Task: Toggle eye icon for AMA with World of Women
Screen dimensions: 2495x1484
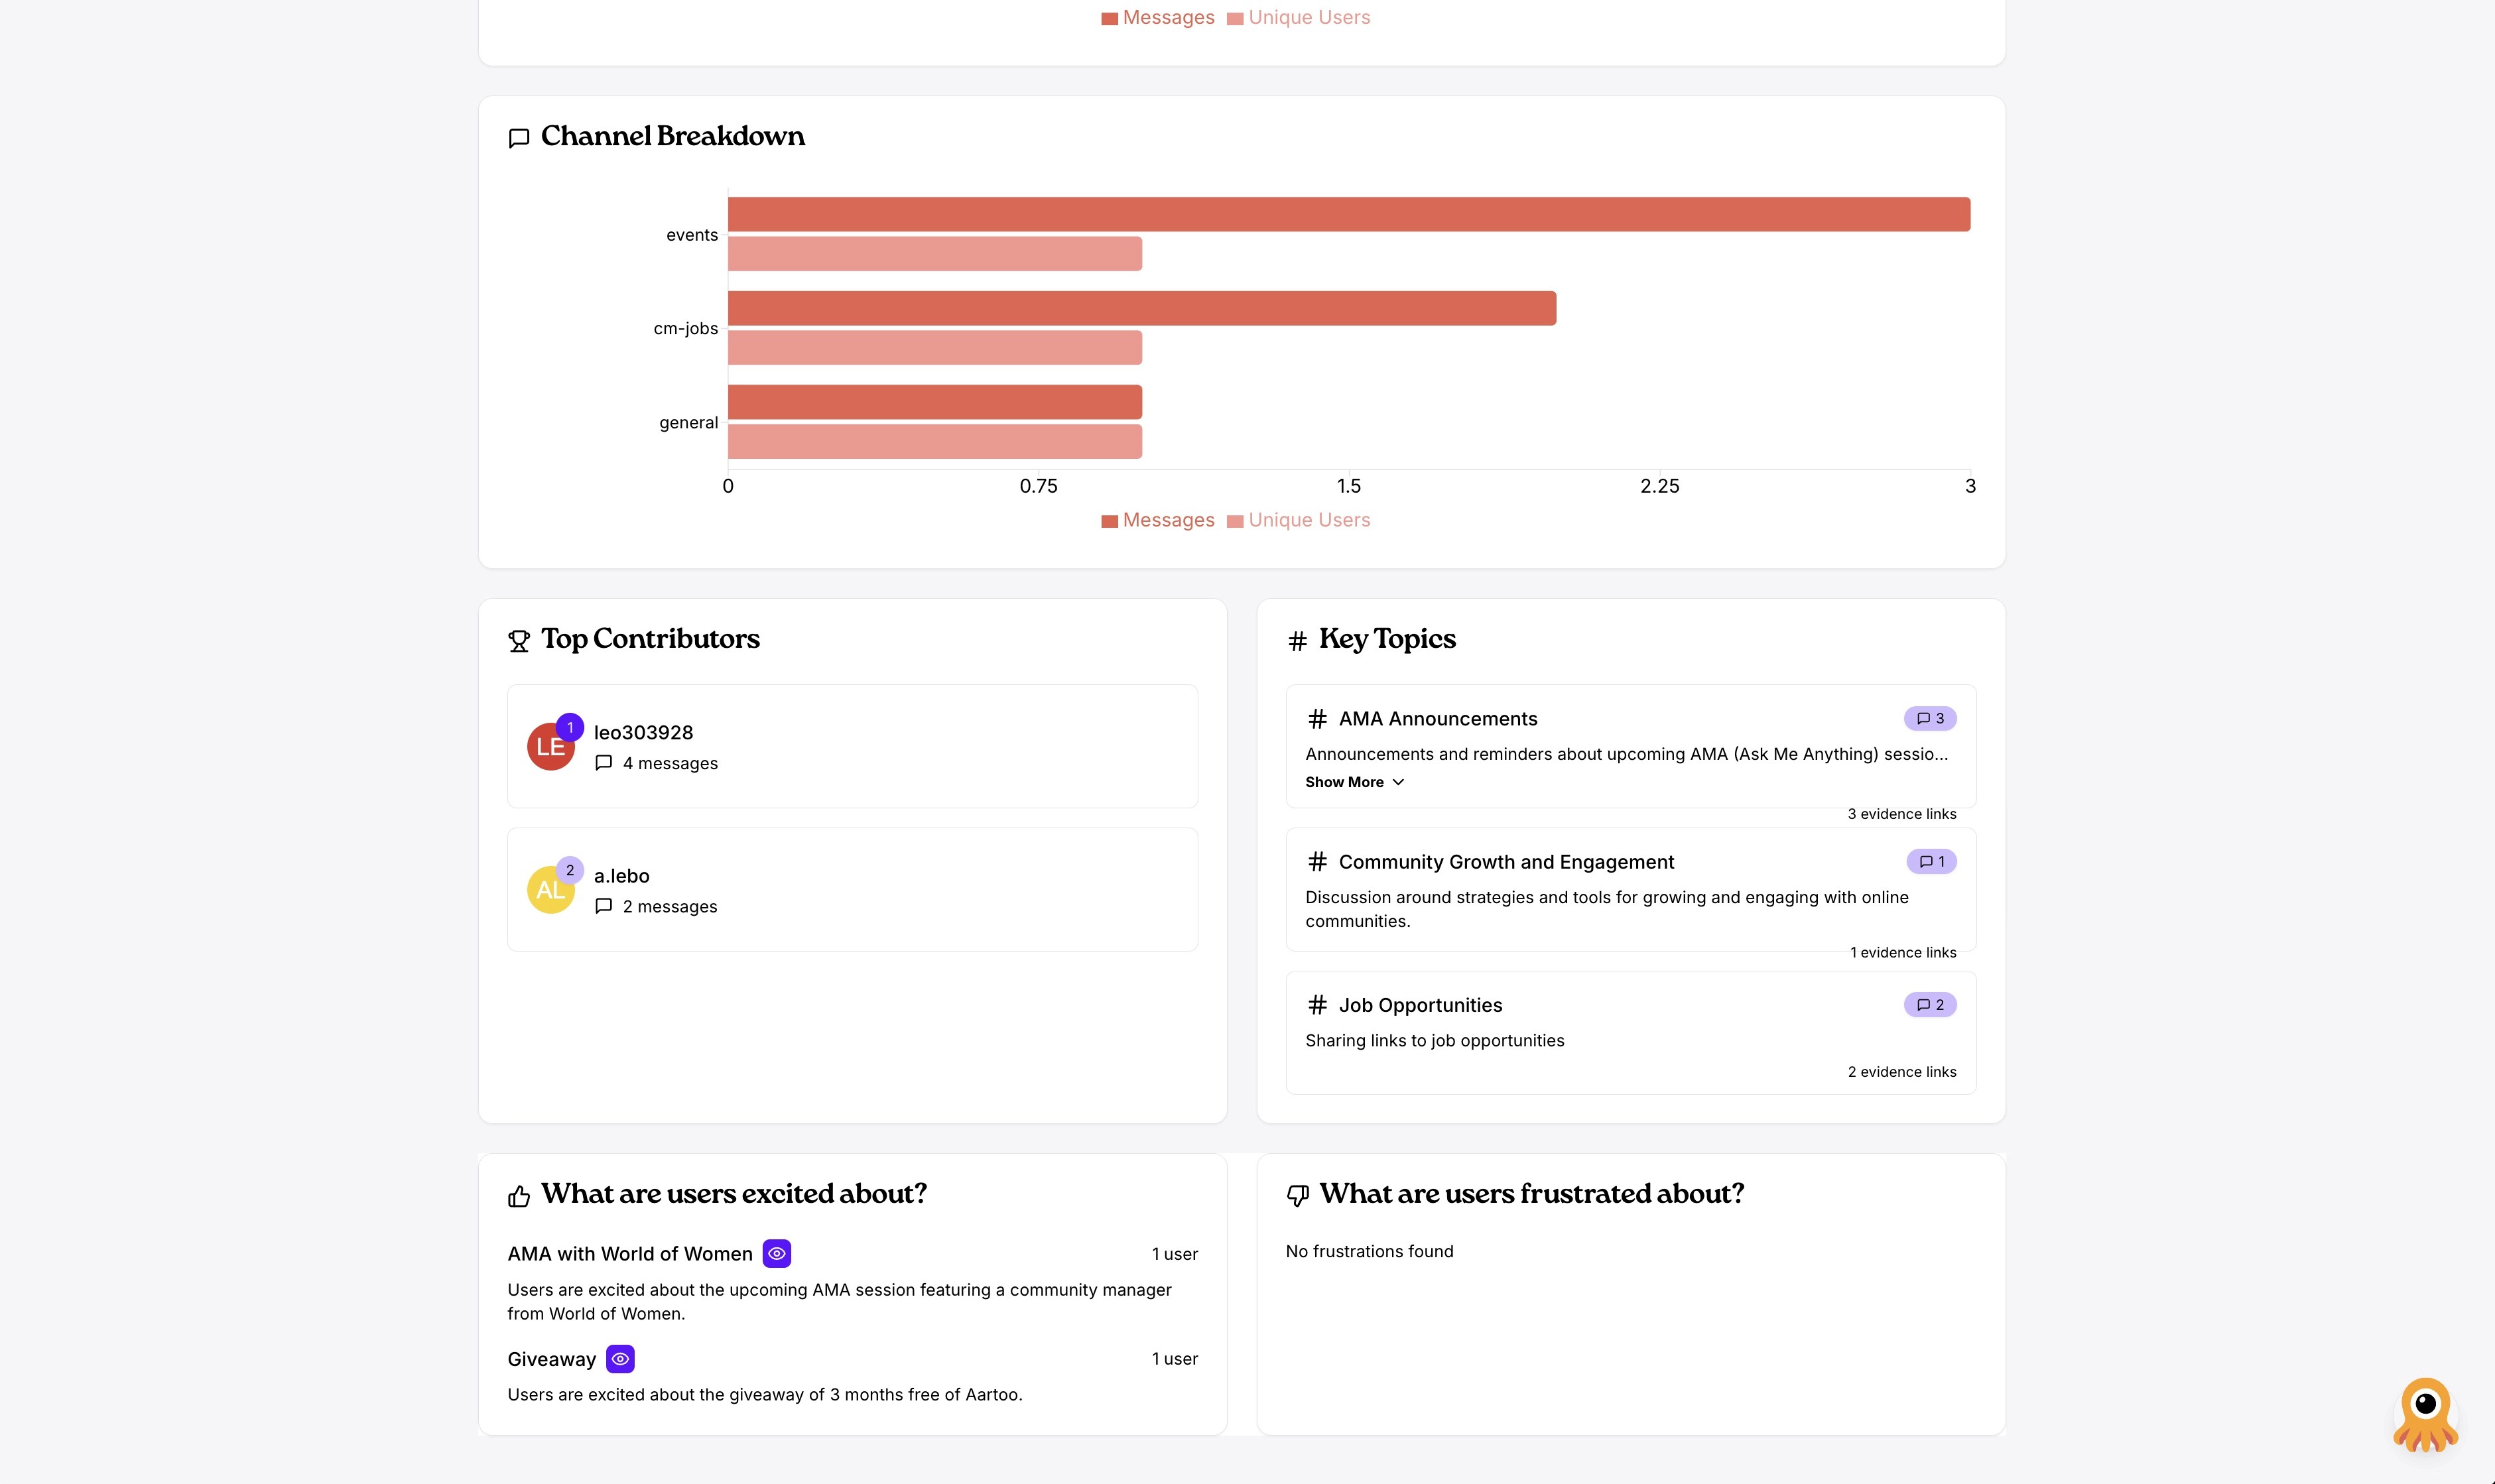Action: (776, 1253)
